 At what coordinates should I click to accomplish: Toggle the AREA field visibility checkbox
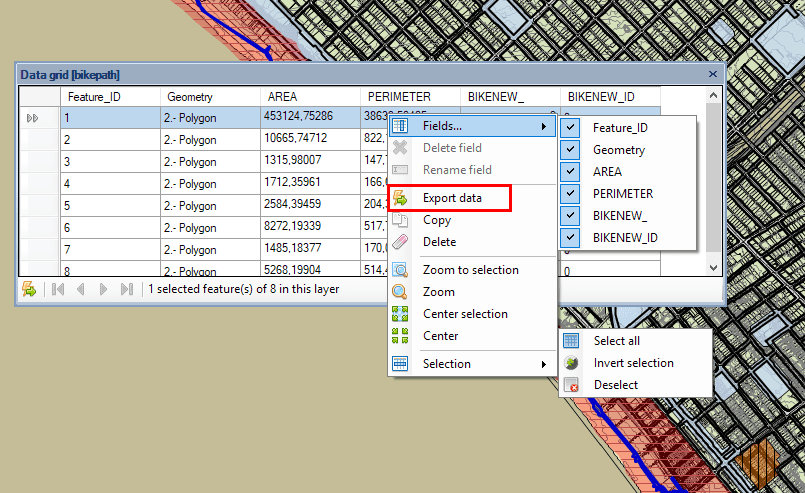coord(571,172)
